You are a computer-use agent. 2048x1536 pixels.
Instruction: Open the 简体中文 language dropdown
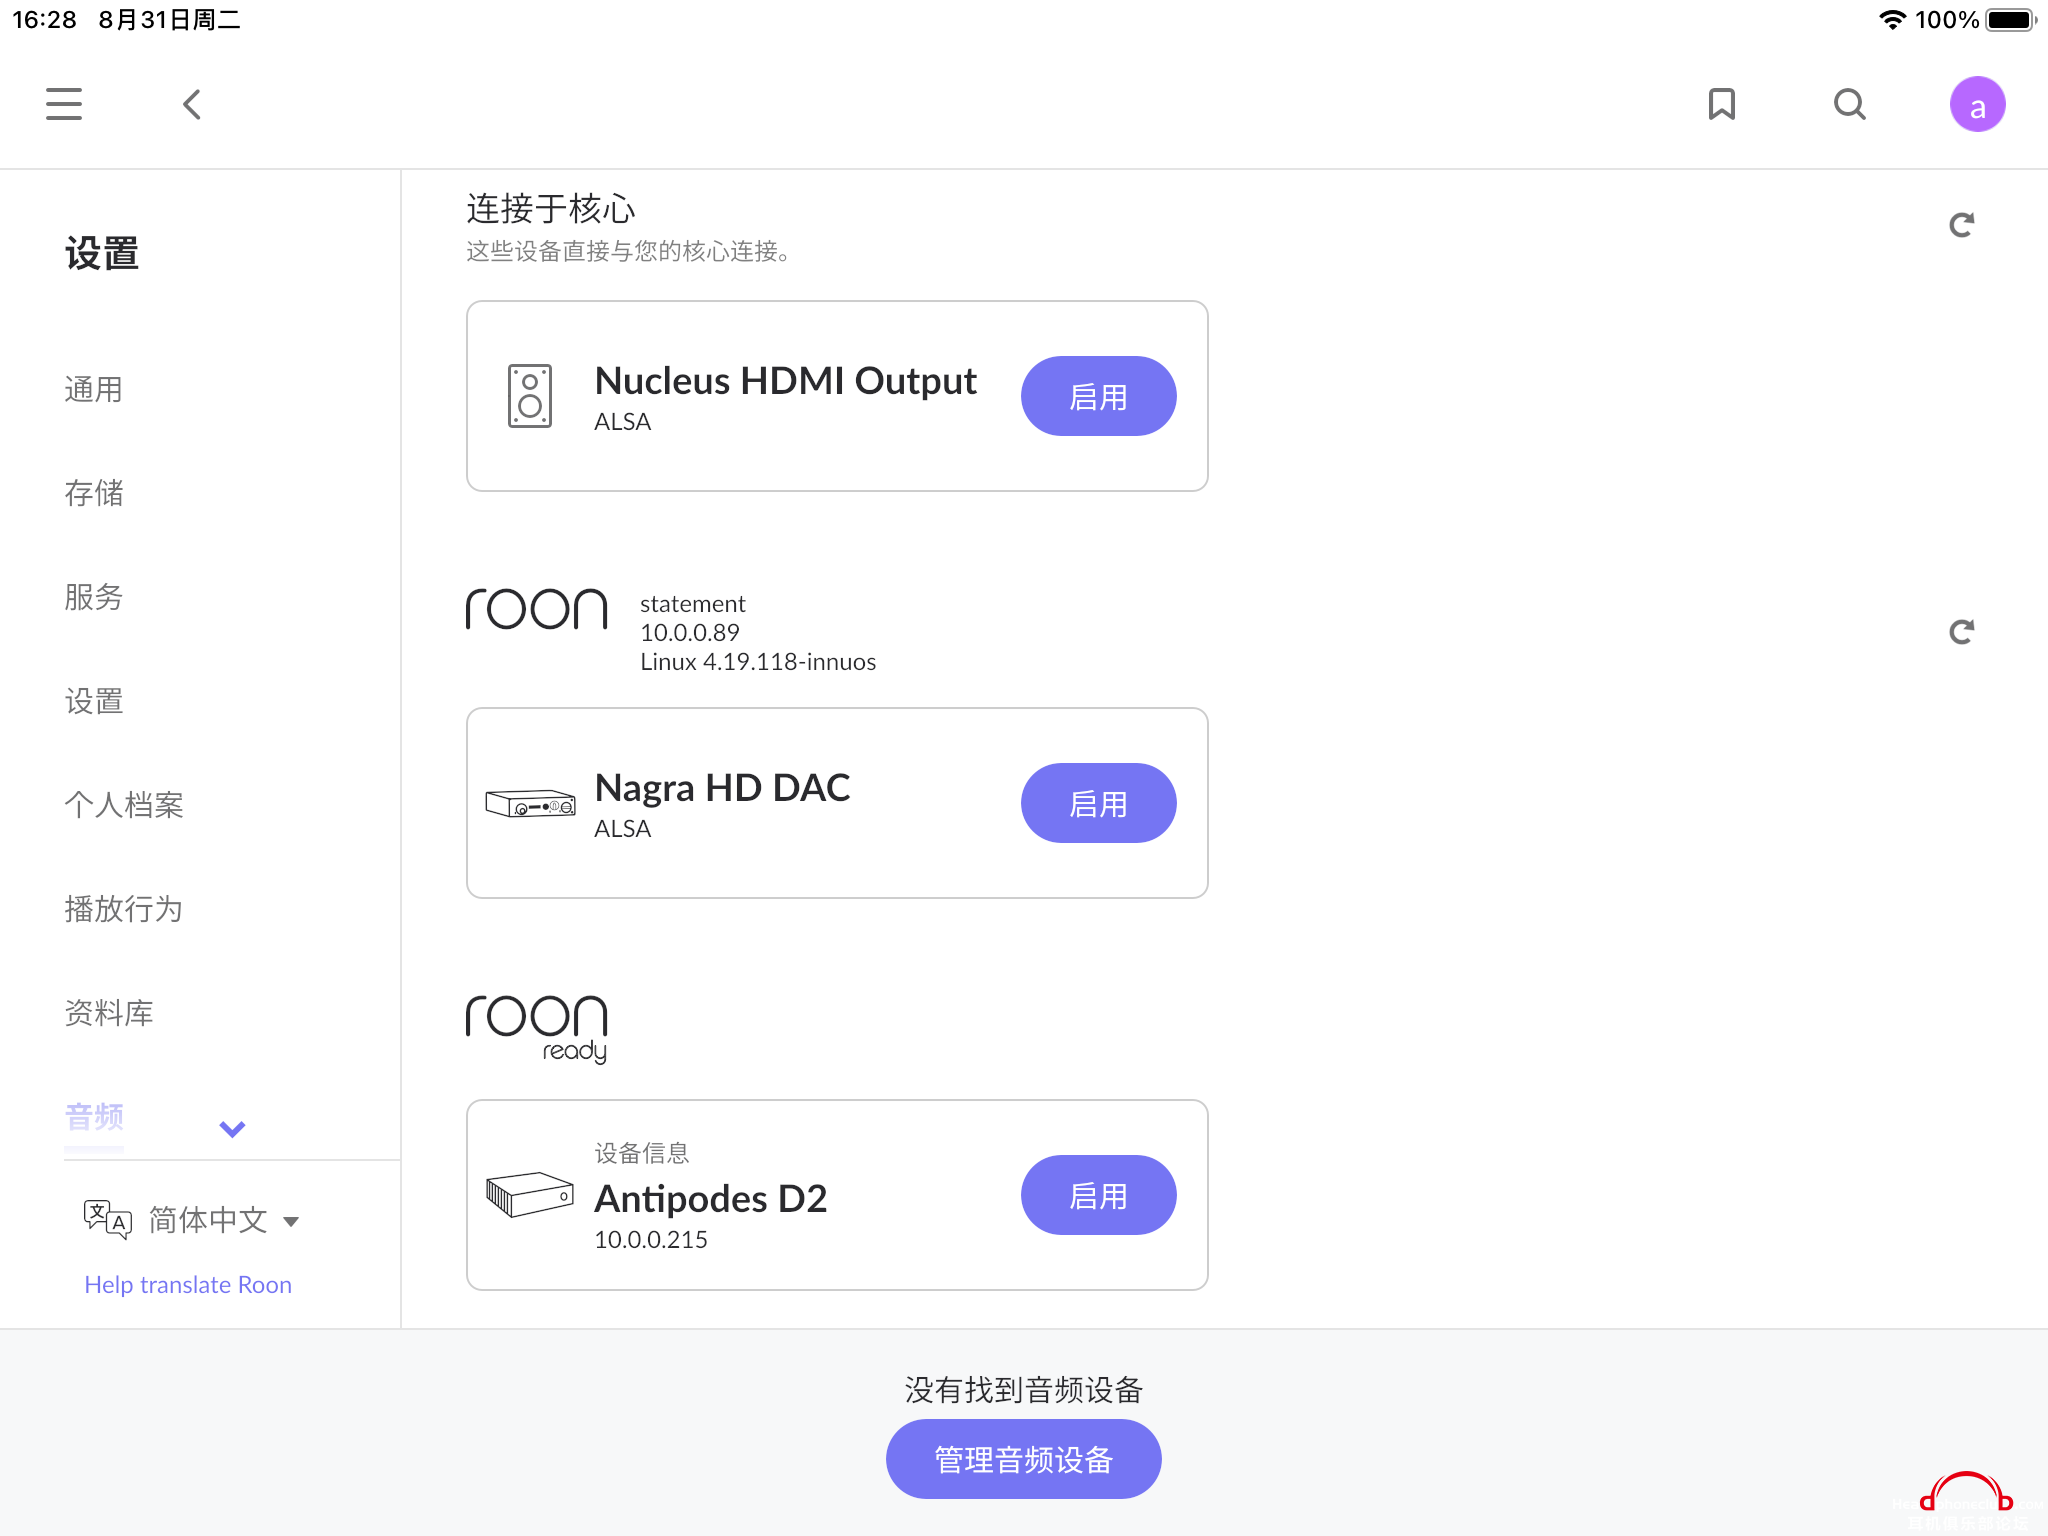pyautogui.click(x=223, y=1220)
